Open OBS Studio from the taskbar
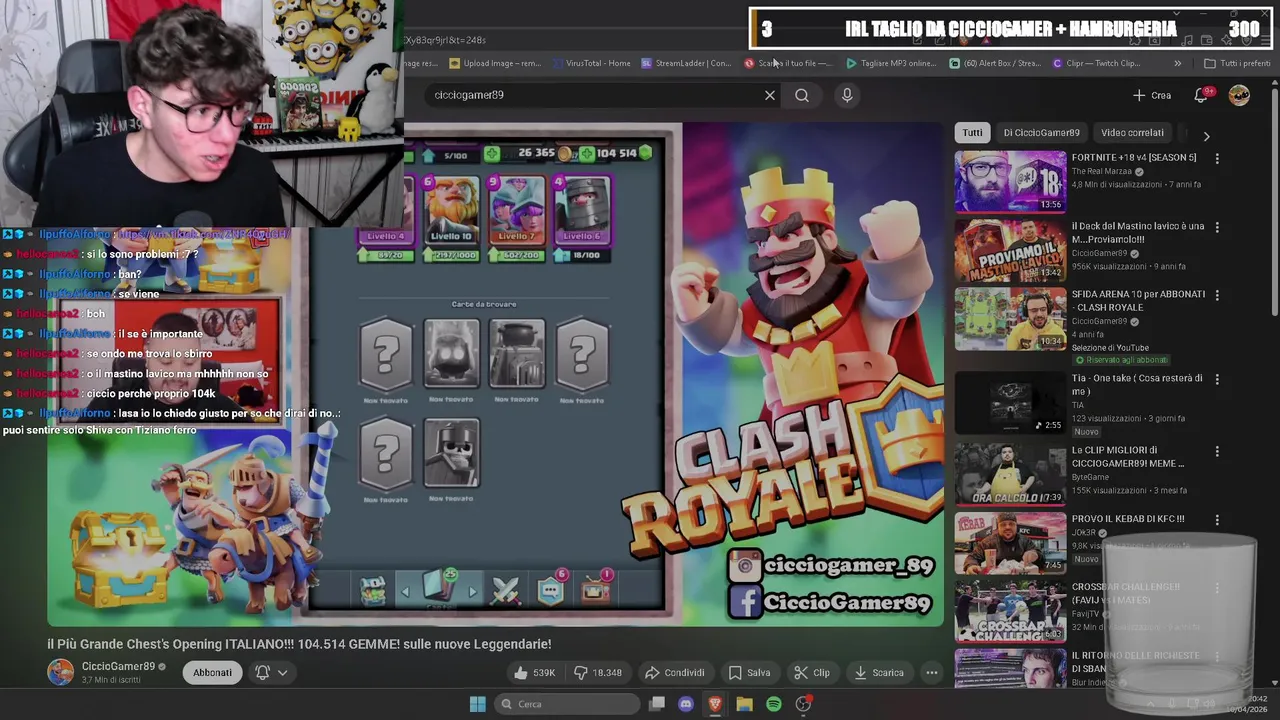Screen dimensions: 1280x720 (x=803, y=704)
